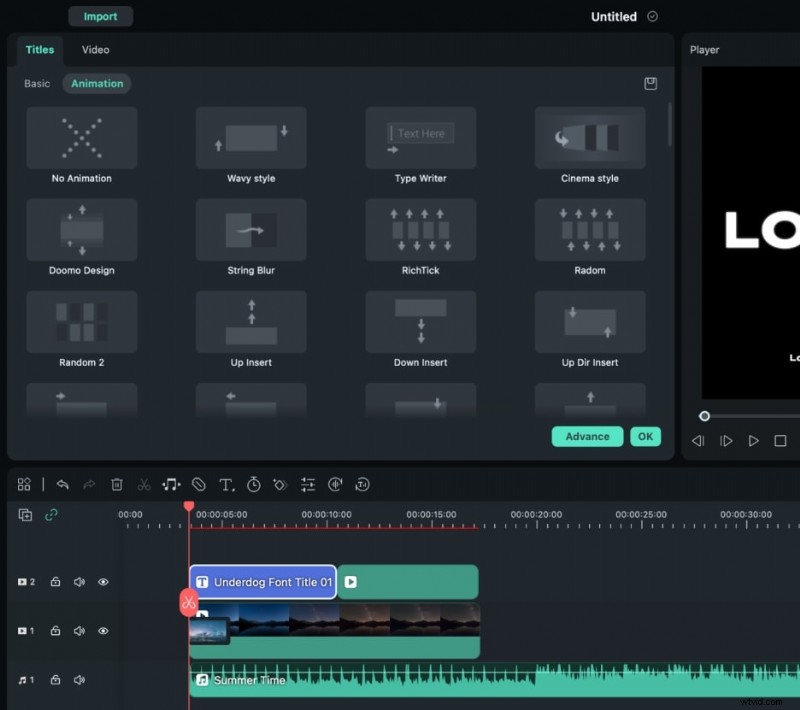800x710 pixels.
Task: Open the speed stopwatch tool
Action: [254, 484]
